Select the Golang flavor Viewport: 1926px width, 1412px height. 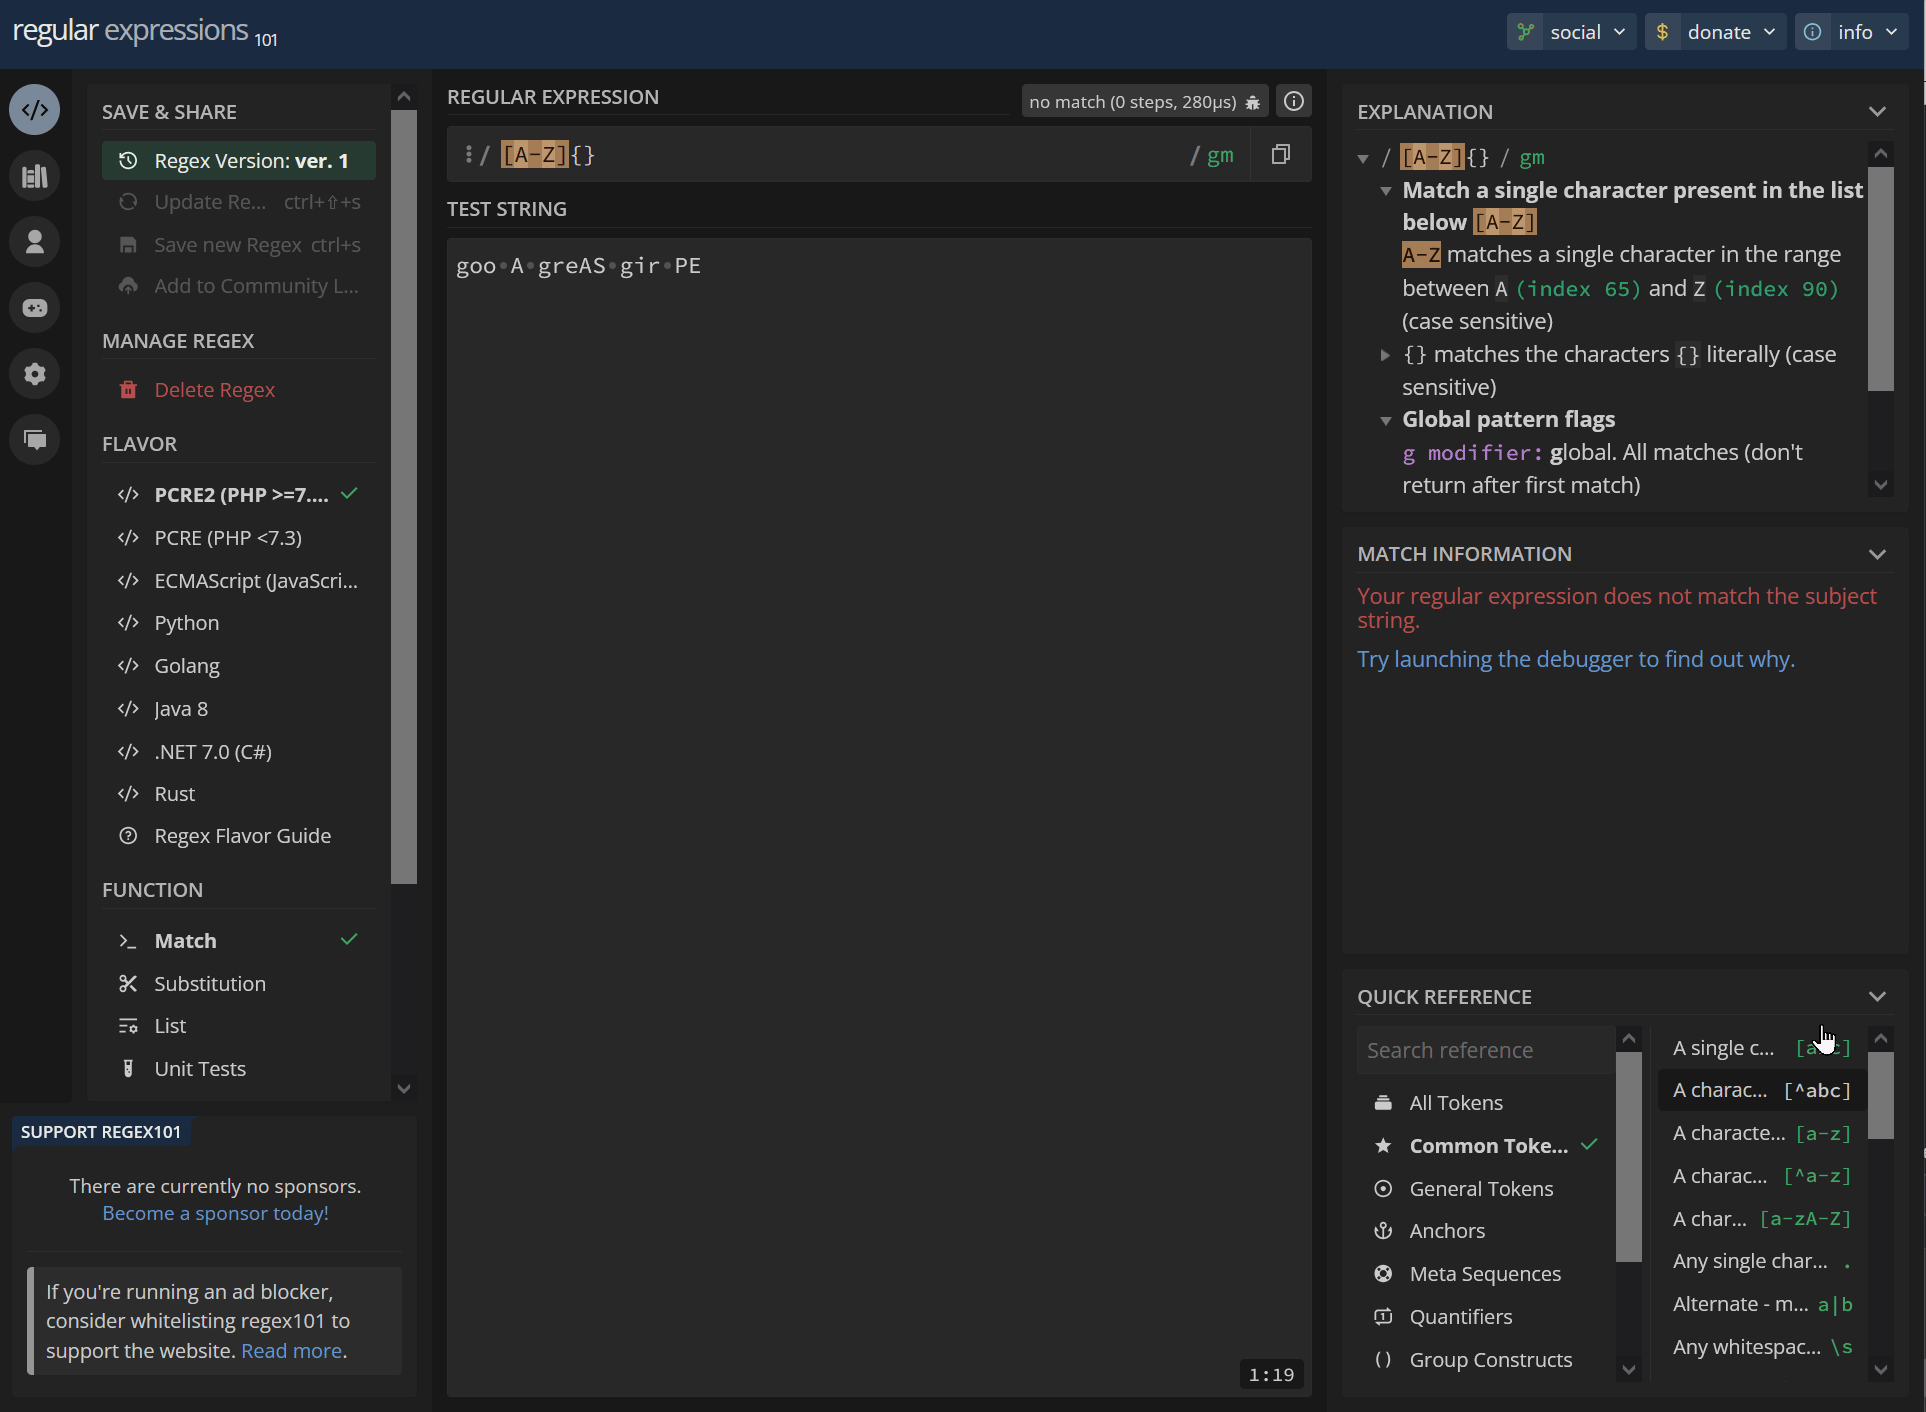coord(238,666)
